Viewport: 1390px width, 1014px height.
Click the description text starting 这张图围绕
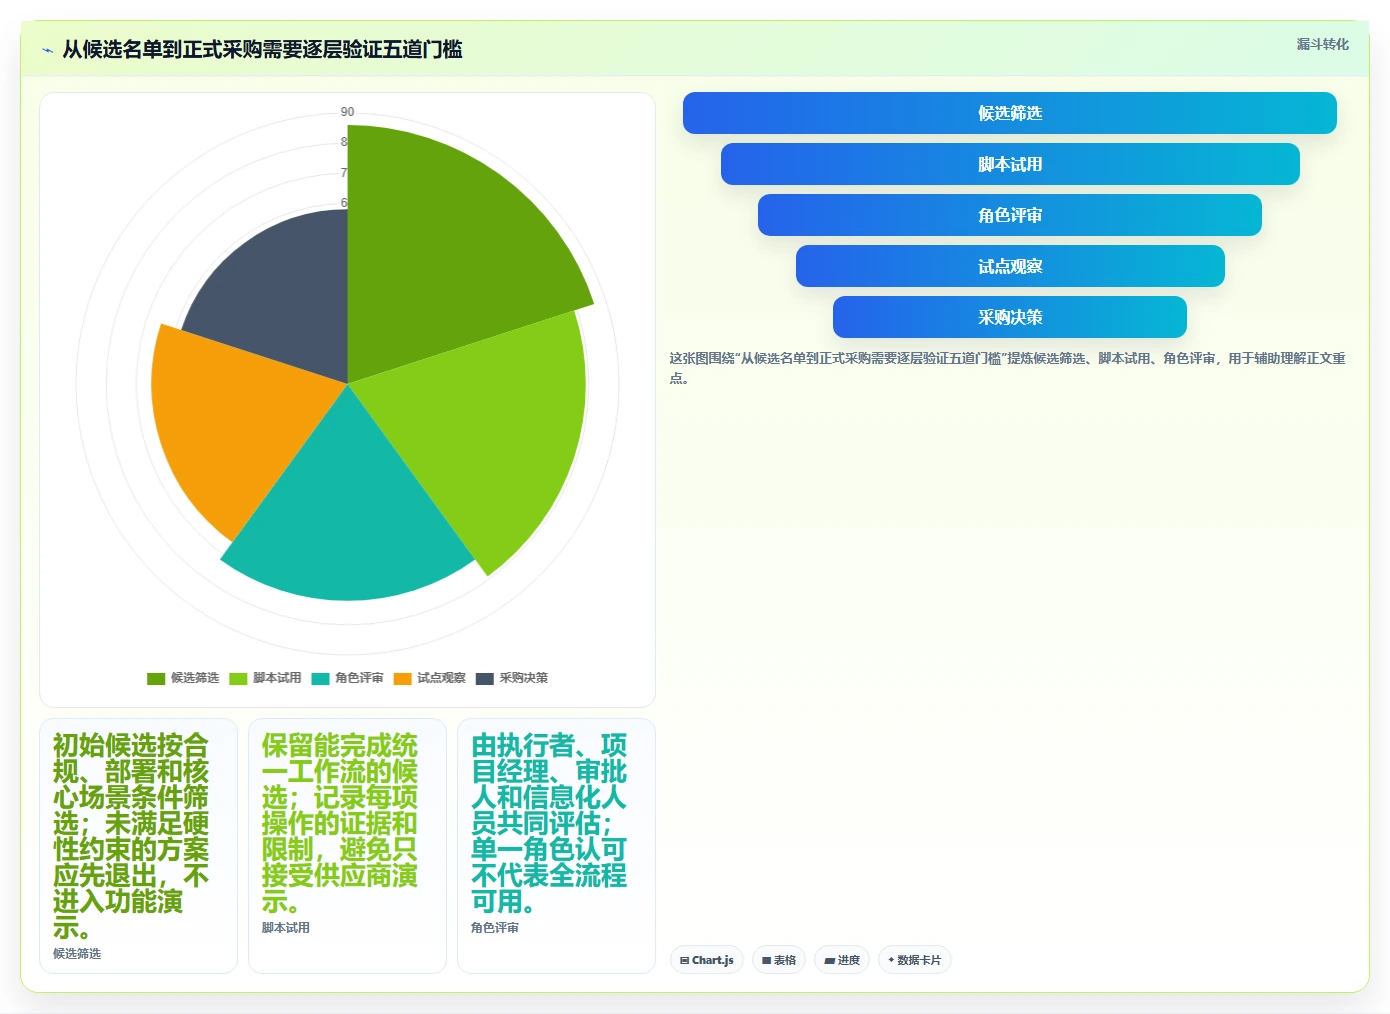coord(1008,368)
